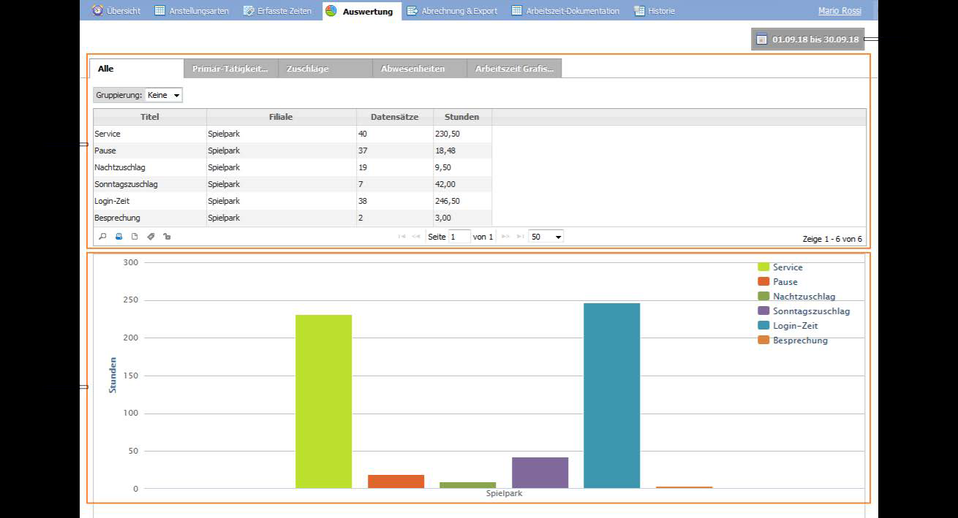Switch to Erfasste Zeiten tab

tap(277, 10)
